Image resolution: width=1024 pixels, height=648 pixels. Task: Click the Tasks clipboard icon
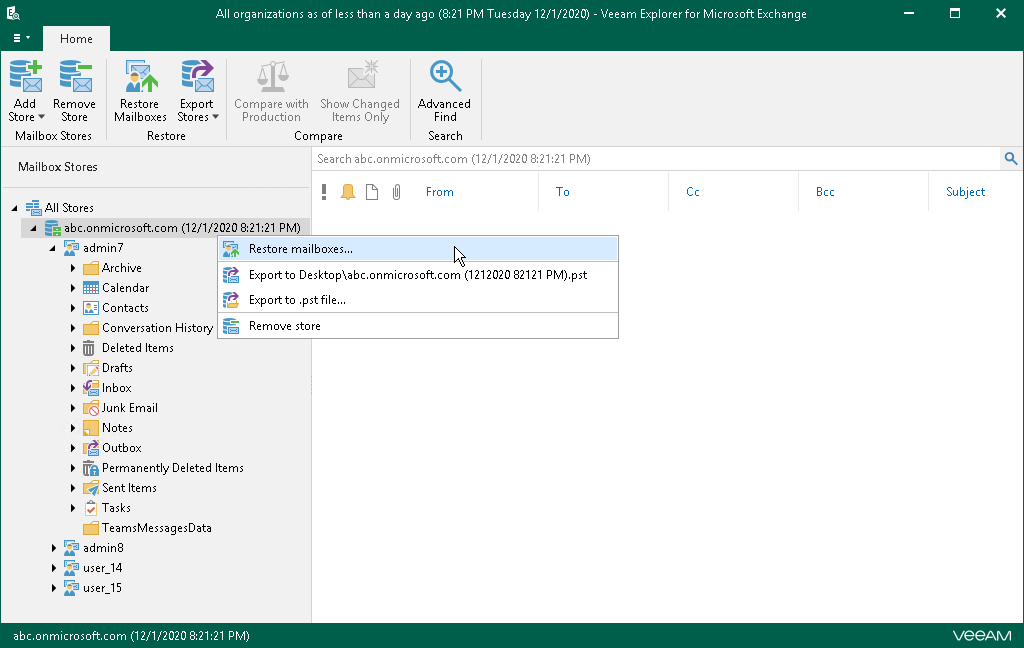(91, 508)
